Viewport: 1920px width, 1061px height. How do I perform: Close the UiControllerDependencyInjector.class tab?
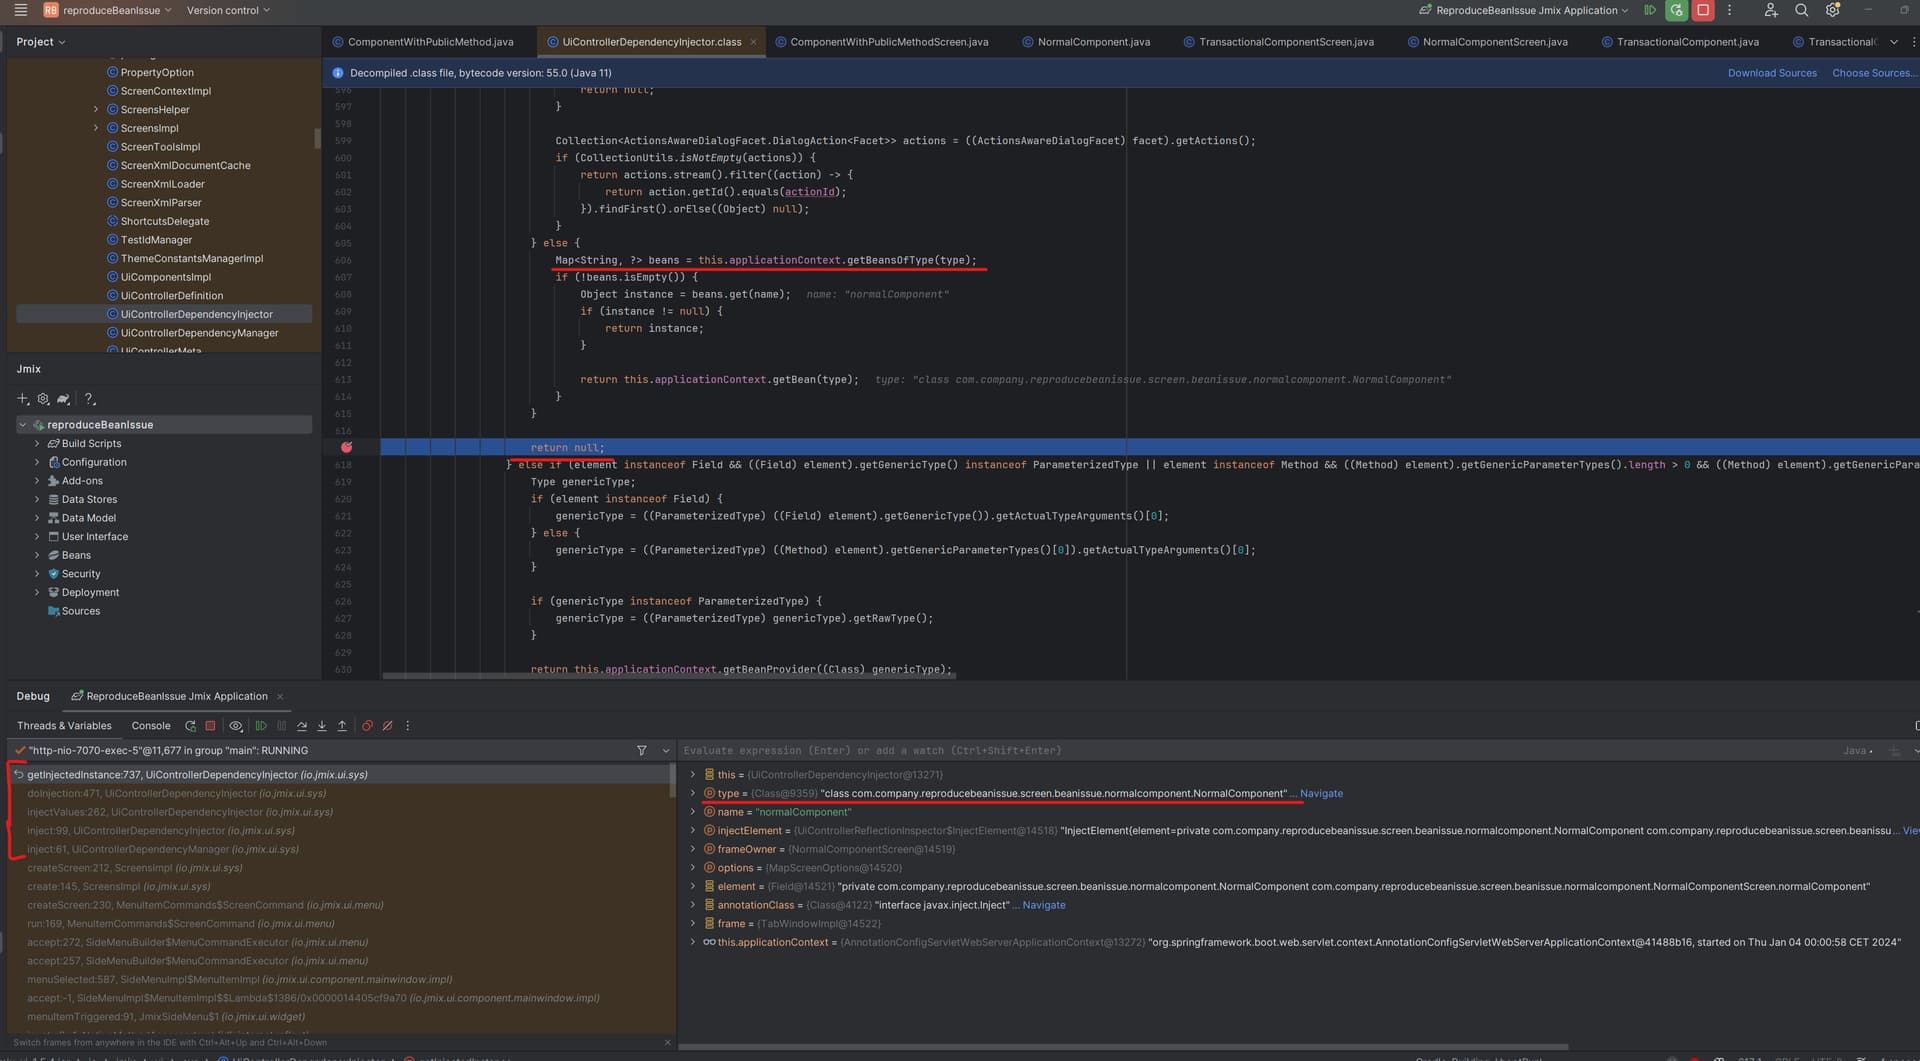click(753, 42)
